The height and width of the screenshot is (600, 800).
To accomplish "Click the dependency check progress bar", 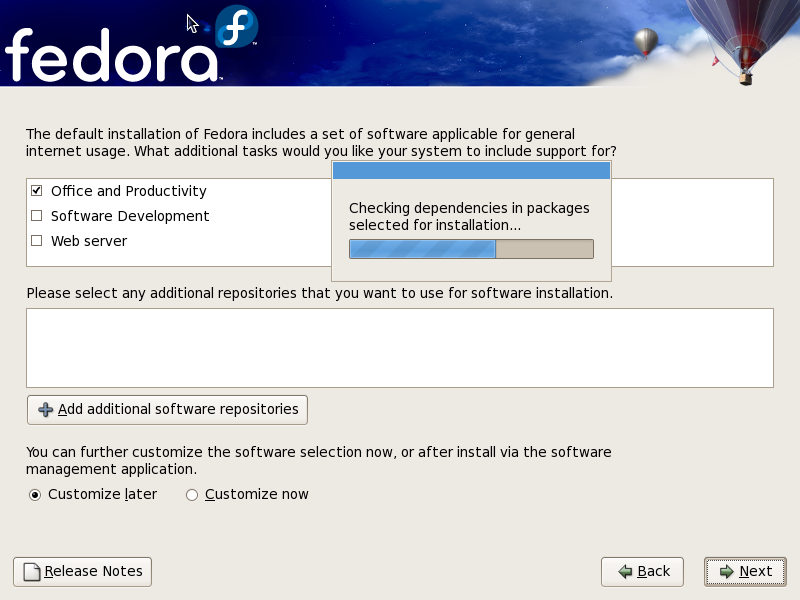I will click(x=471, y=249).
